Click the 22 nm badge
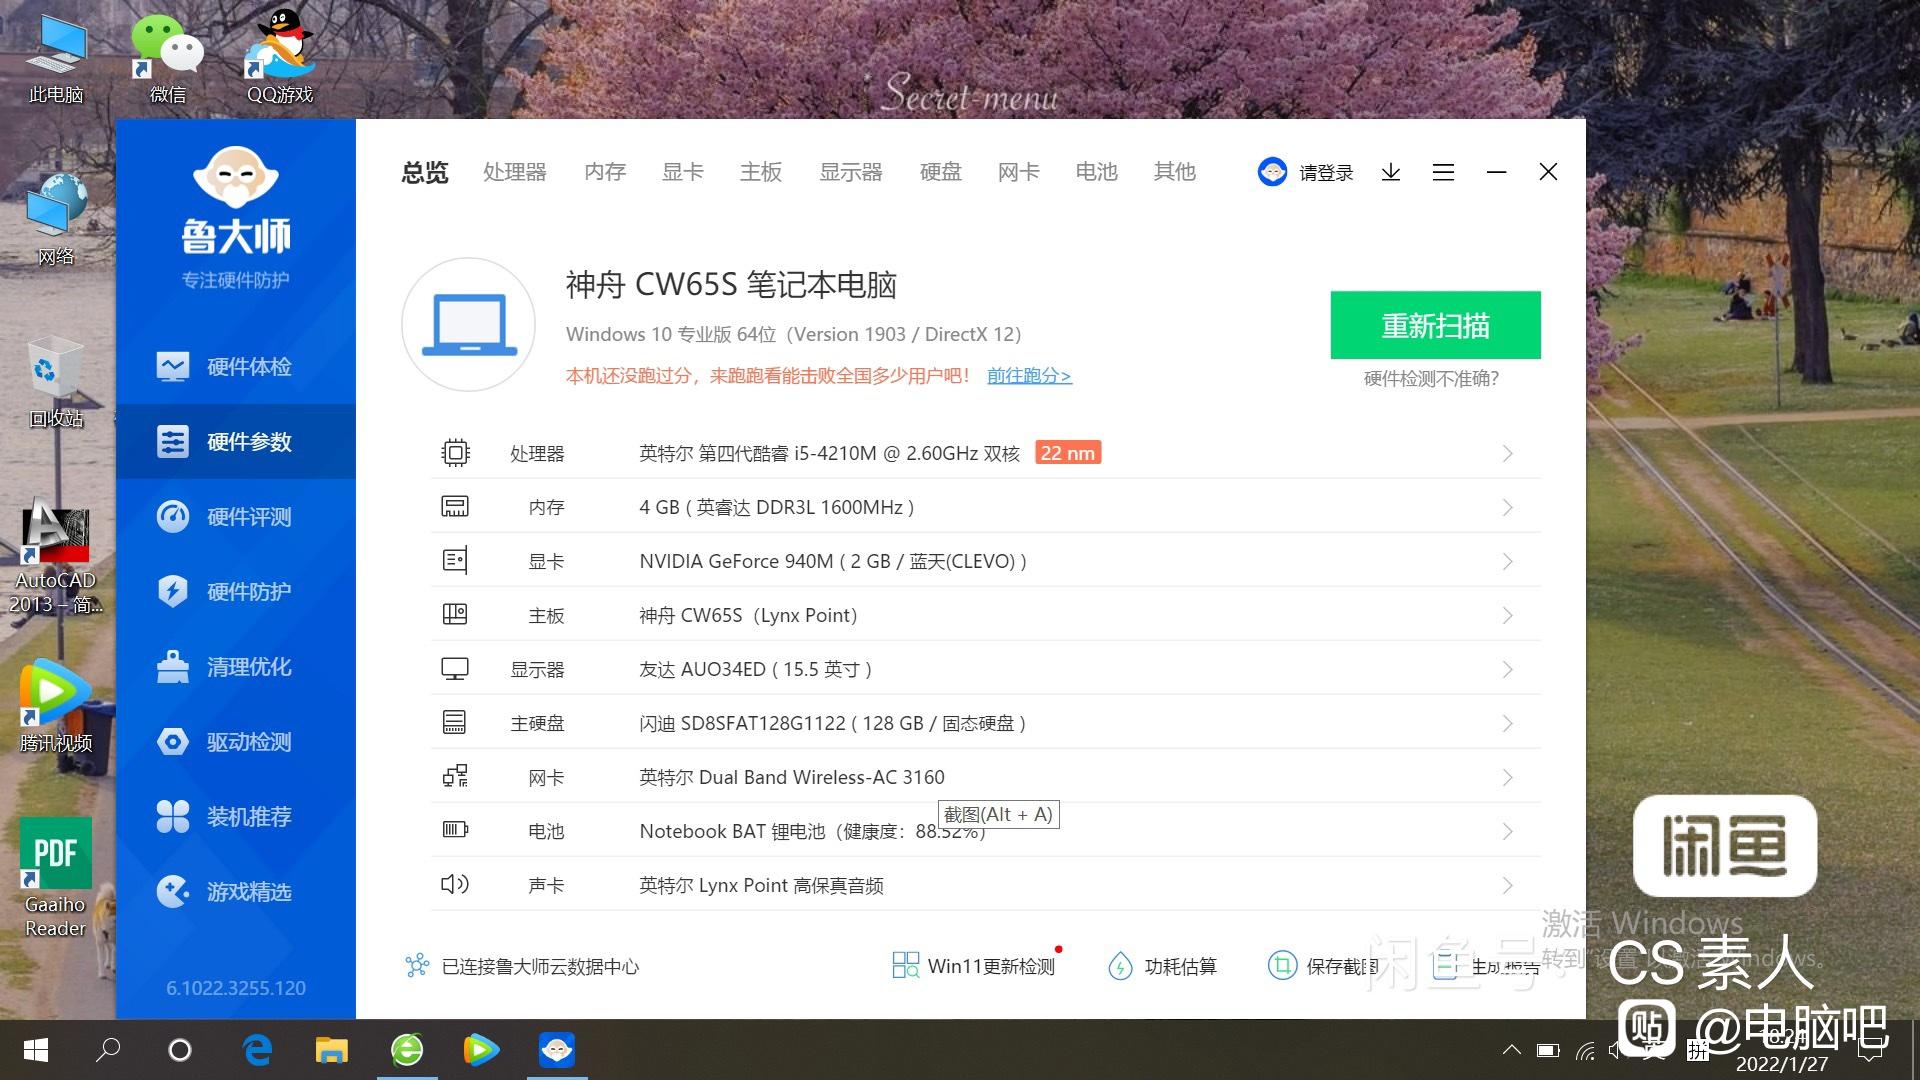Viewport: 1920px width, 1080px height. click(x=1068, y=453)
